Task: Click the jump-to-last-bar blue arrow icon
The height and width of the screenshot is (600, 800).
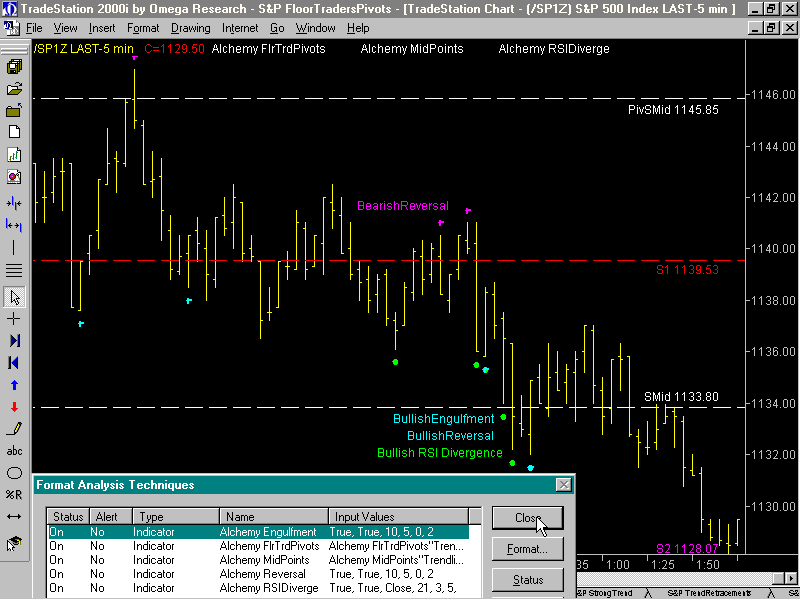Action: (14, 341)
